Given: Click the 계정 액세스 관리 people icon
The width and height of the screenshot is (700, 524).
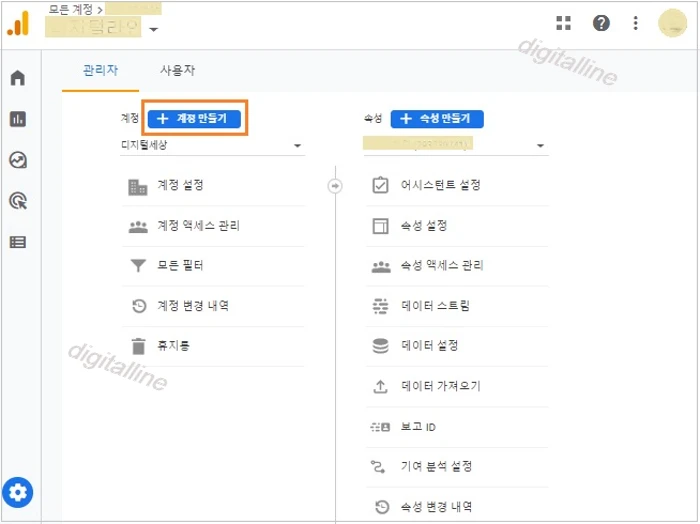Looking at the screenshot, I should pos(138,227).
